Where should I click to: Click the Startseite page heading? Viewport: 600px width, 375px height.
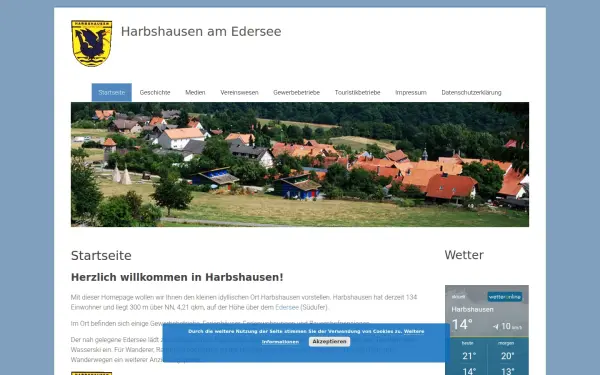click(x=101, y=256)
